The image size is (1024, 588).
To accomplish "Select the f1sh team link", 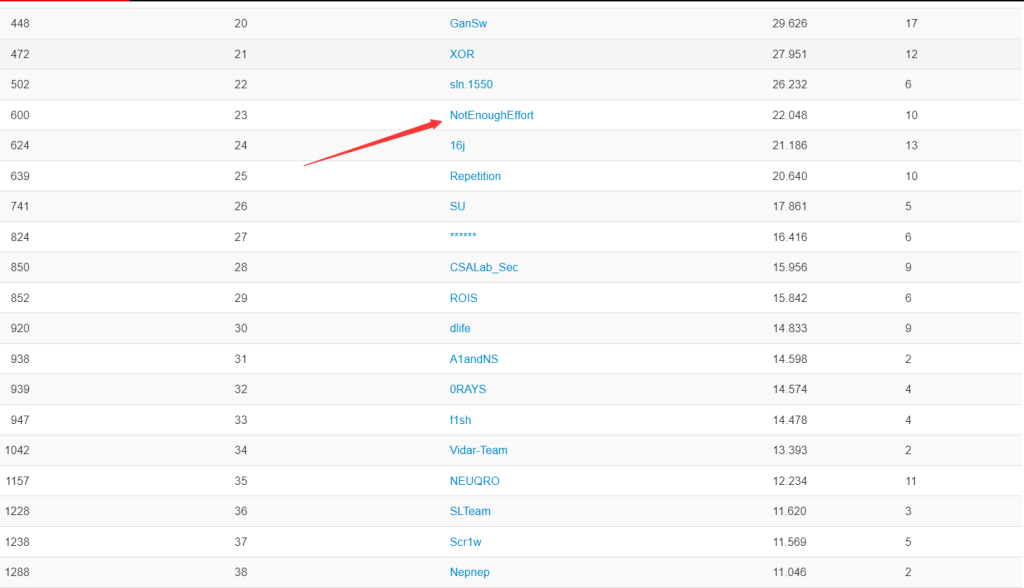I will tap(460, 420).
